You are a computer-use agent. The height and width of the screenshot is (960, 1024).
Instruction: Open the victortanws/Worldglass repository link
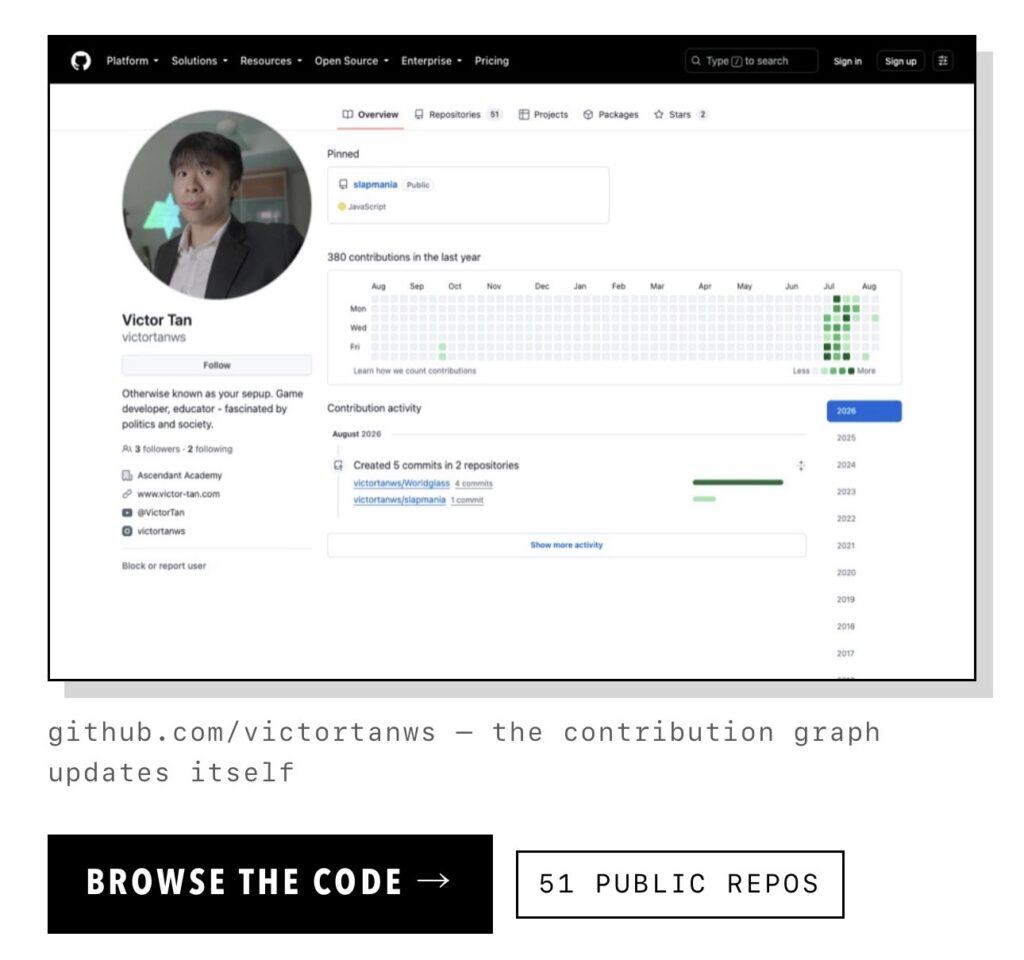(x=401, y=483)
